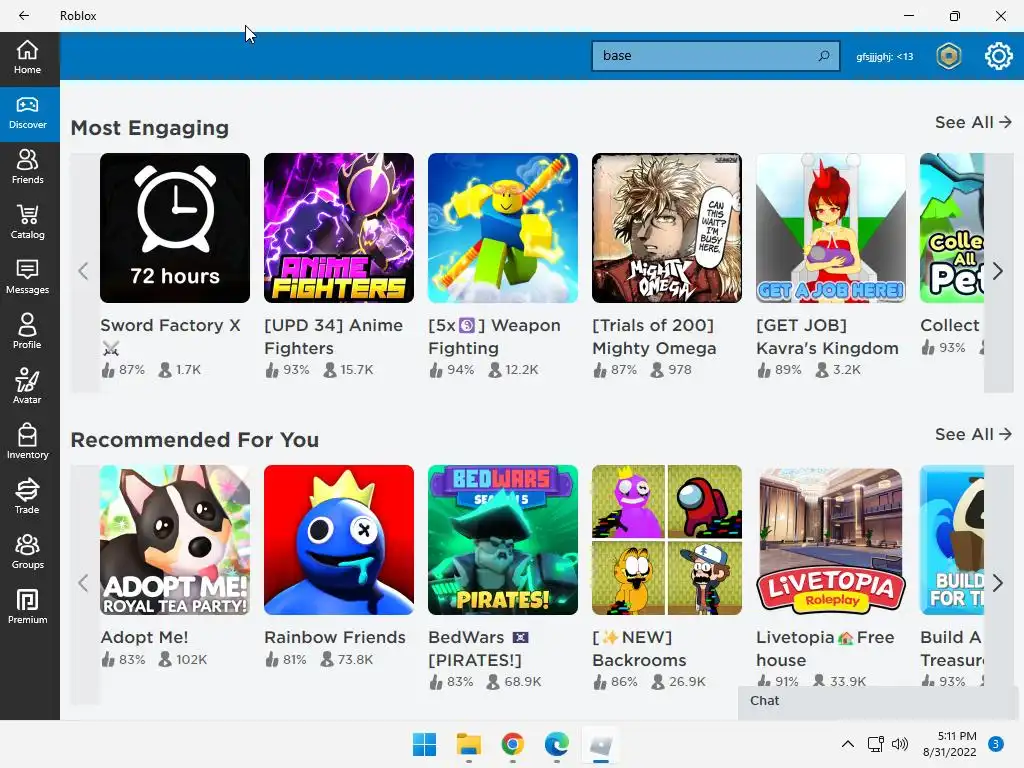
Task: Click the 'Recommended For You' heading
Action: pyautogui.click(x=195, y=440)
